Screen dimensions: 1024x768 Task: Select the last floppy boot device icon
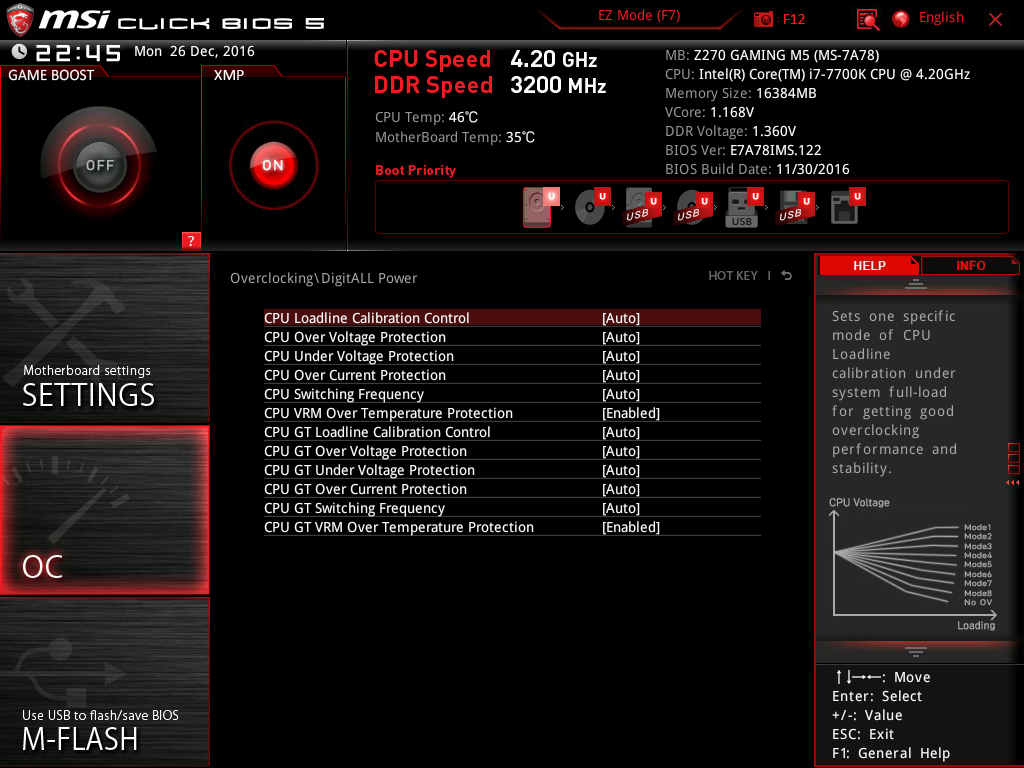tap(847, 207)
